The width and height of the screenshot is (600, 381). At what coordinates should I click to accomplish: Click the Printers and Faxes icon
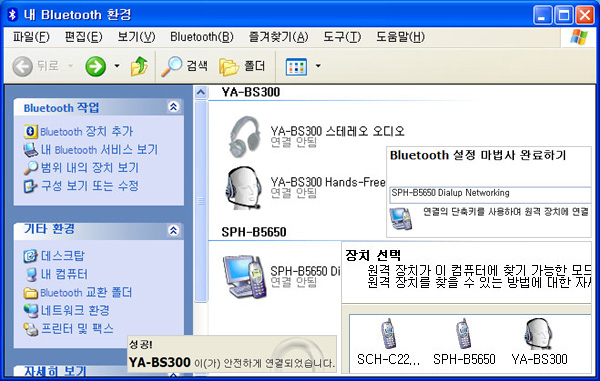click(31, 329)
